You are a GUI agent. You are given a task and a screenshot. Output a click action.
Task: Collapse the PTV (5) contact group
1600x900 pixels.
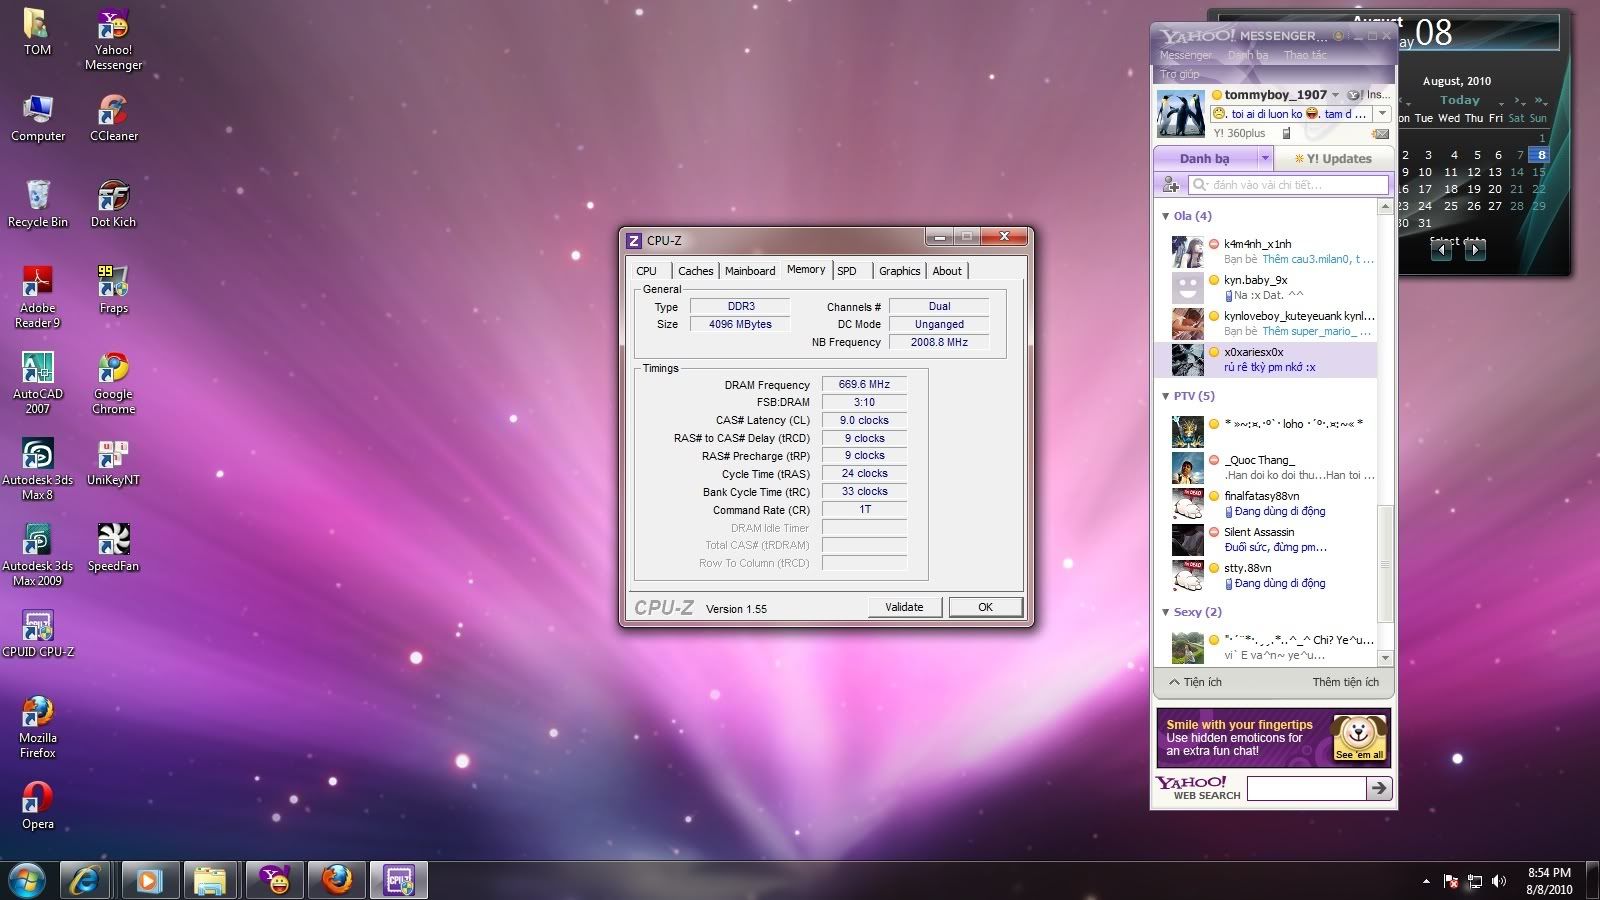pyautogui.click(x=1165, y=396)
